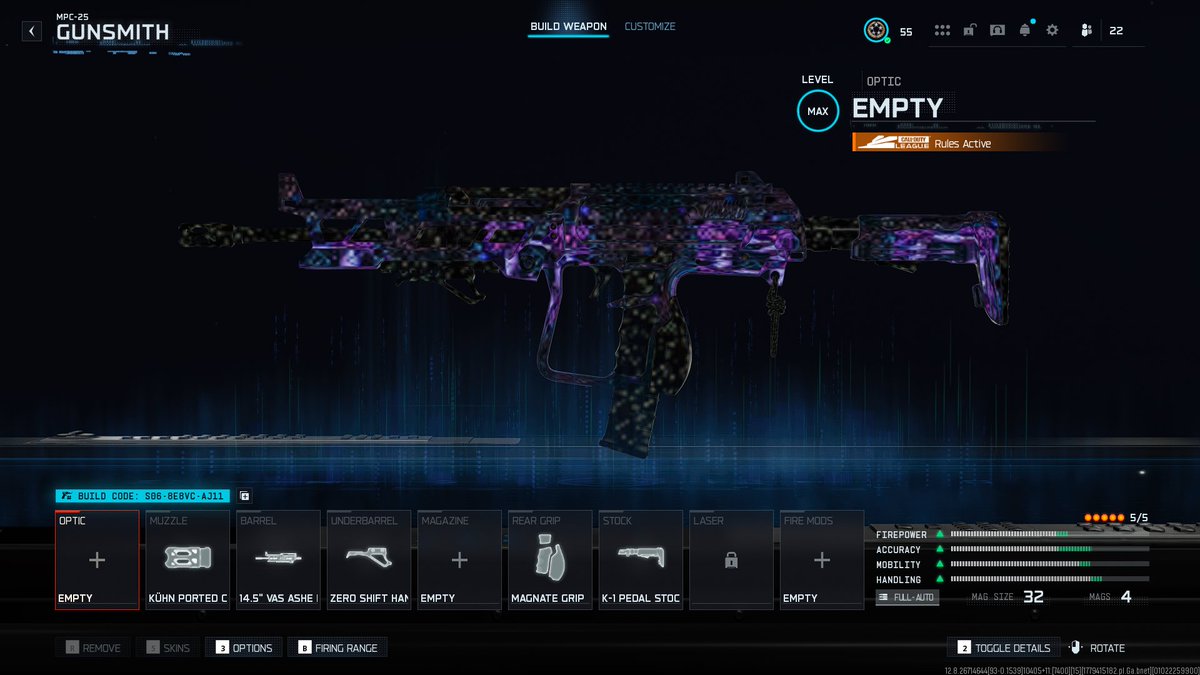Click the Full-Auto fire mode label
Image resolution: width=1200 pixels, height=675 pixels.
click(x=907, y=597)
